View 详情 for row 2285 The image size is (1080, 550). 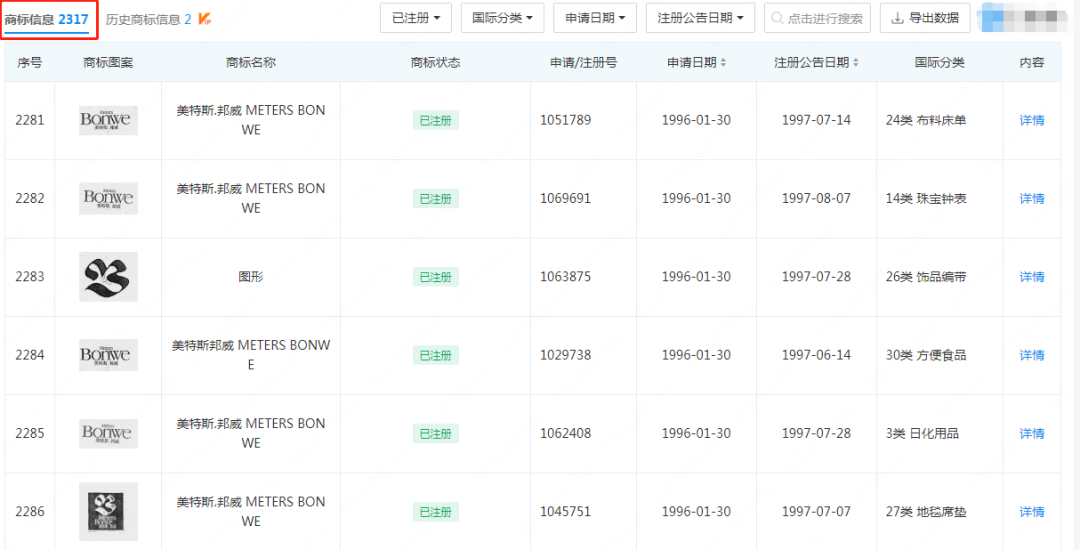coord(1031,433)
